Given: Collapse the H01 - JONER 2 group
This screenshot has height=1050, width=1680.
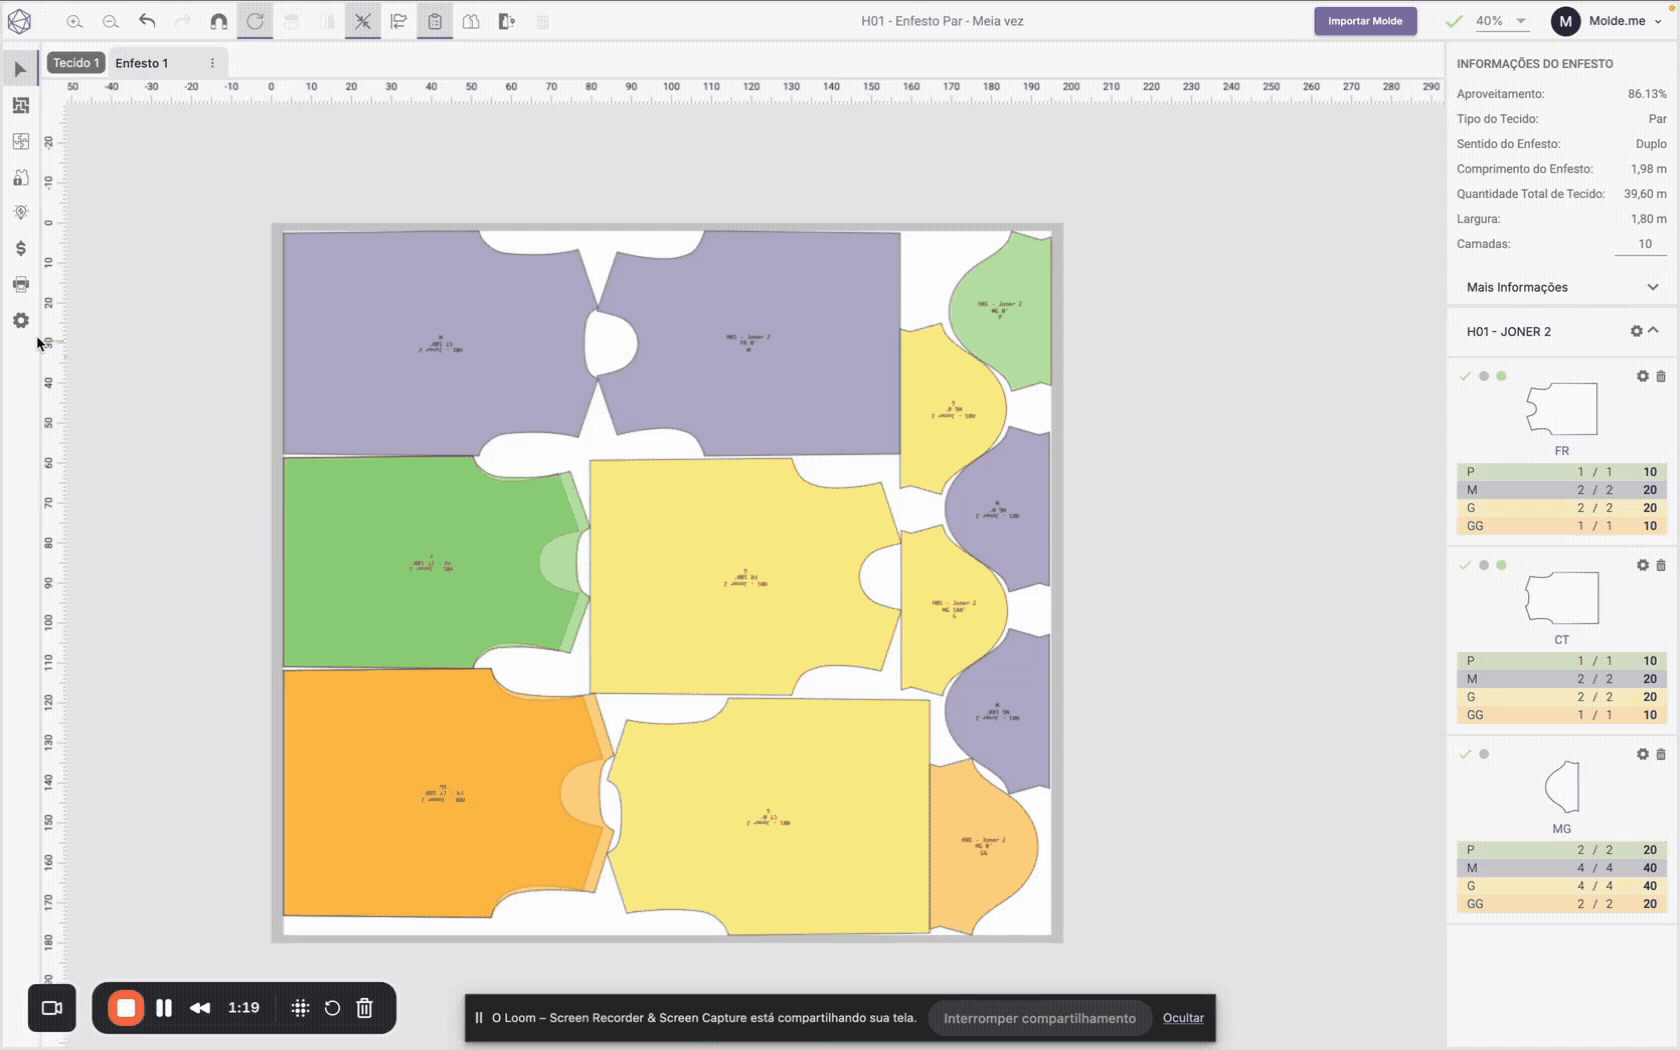Looking at the screenshot, I should point(1654,330).
